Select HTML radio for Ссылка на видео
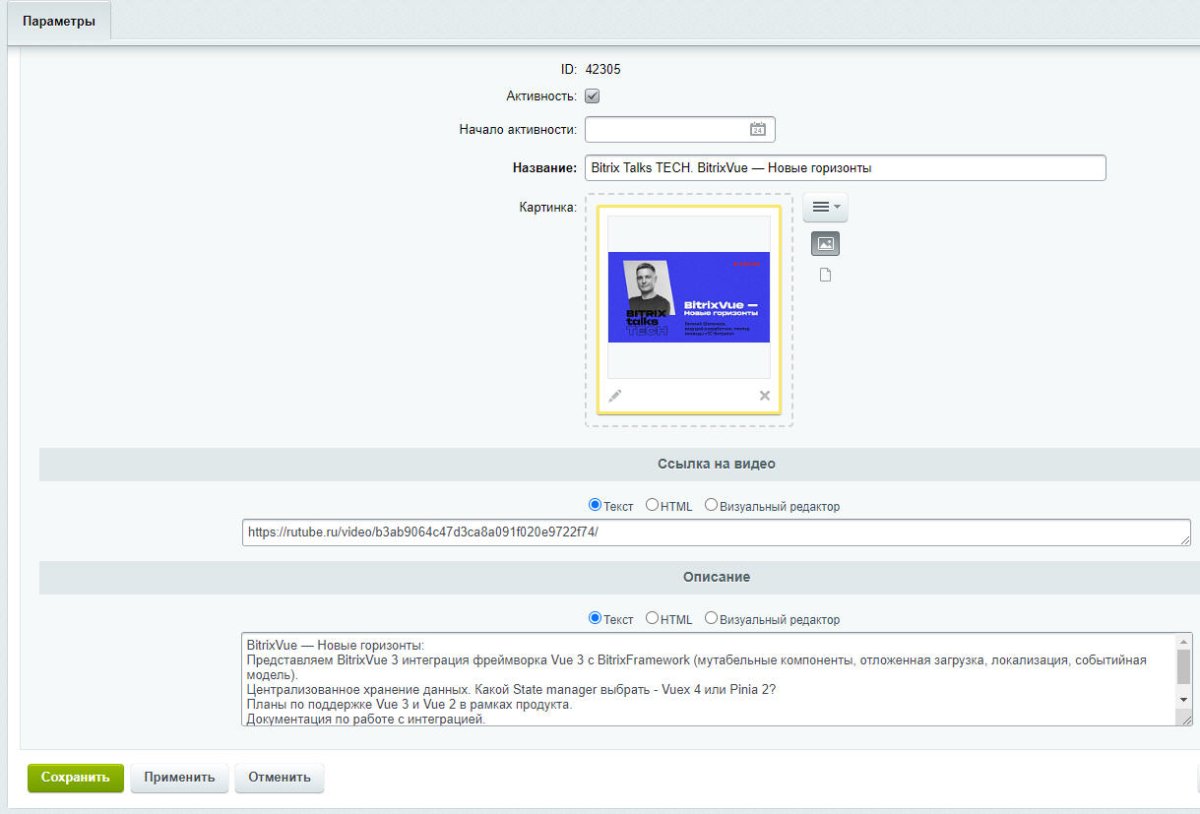This screenshot has height=814, width=1200. coord(652,505)
